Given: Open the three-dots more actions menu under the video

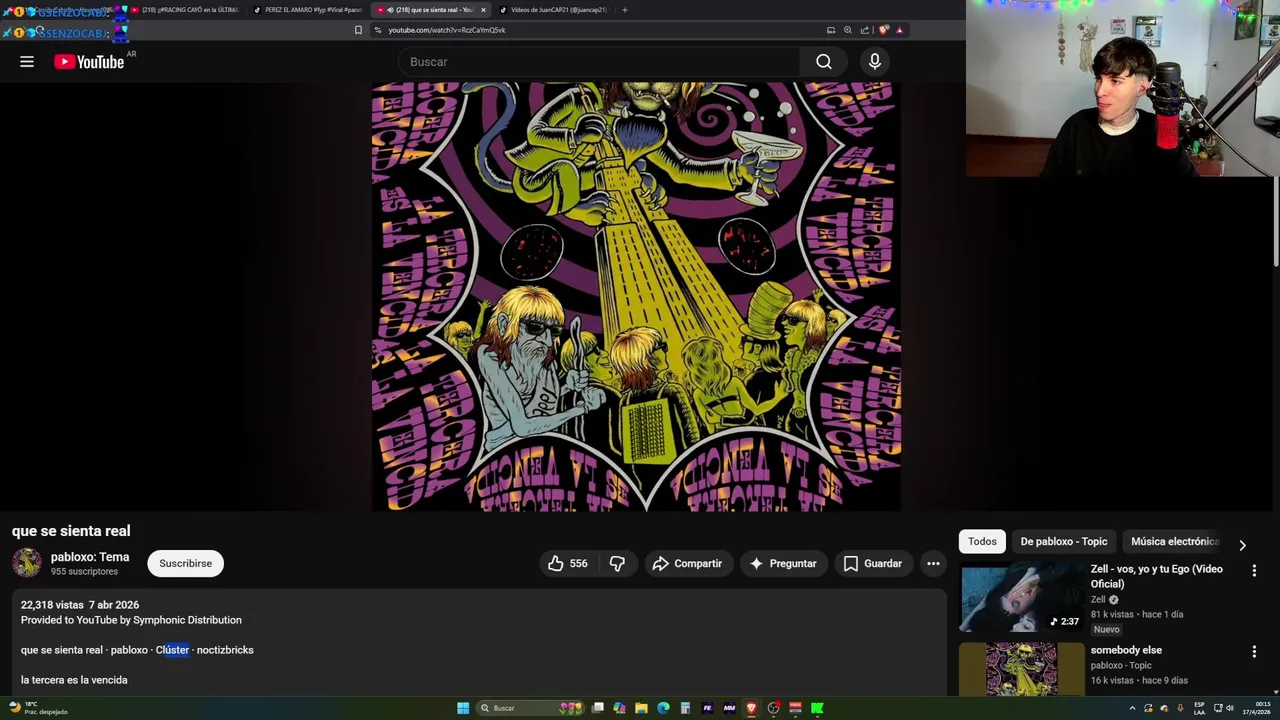Looking at the screenshot, I should [x=933, y=564].
